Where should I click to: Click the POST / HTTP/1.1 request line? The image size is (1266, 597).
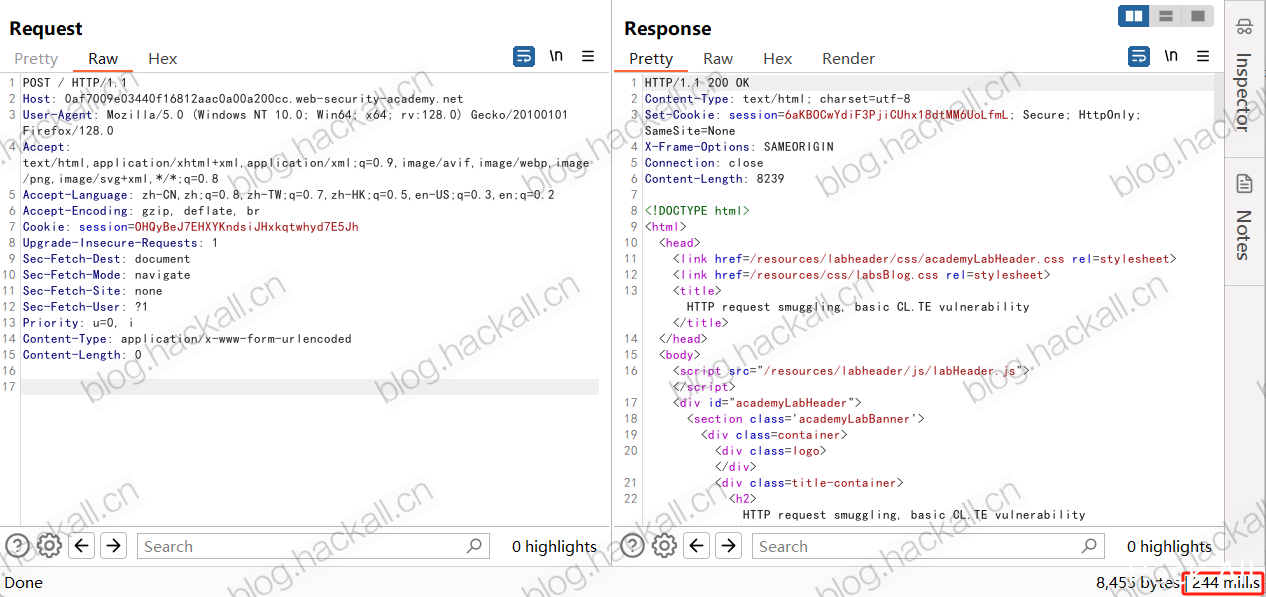point(75,83)
